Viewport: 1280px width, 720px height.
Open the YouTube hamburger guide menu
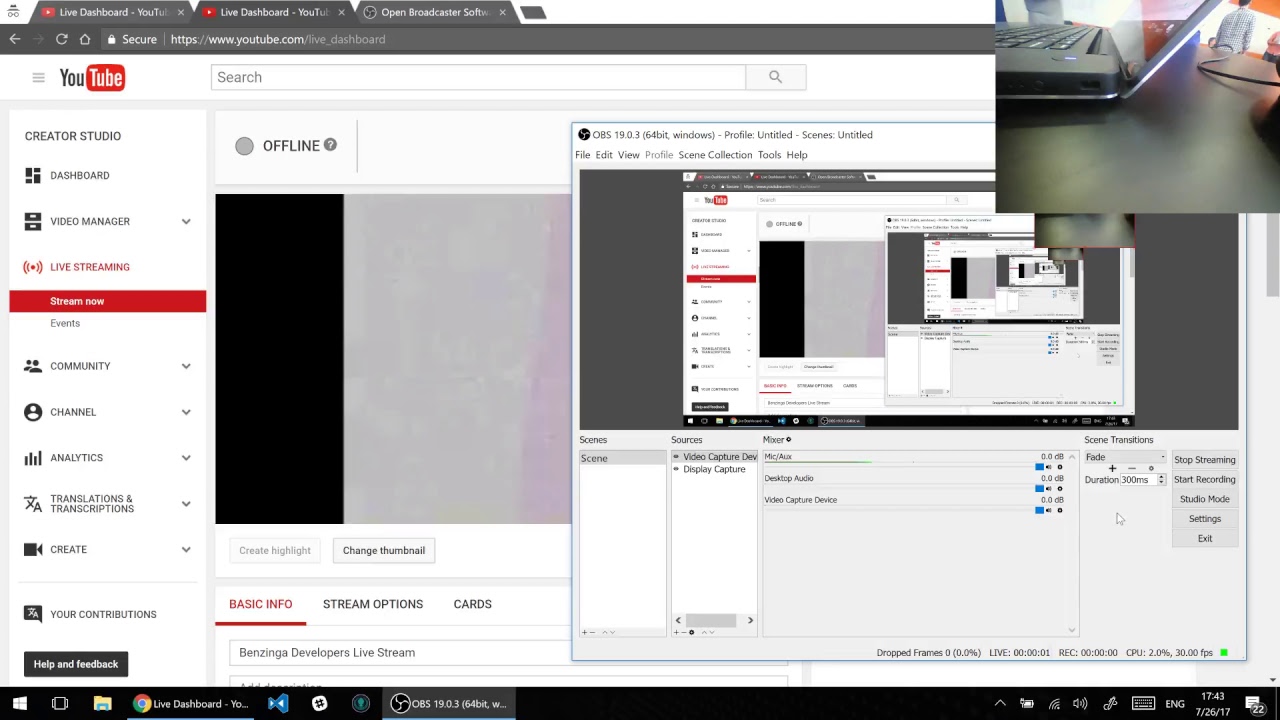point(38,77)
